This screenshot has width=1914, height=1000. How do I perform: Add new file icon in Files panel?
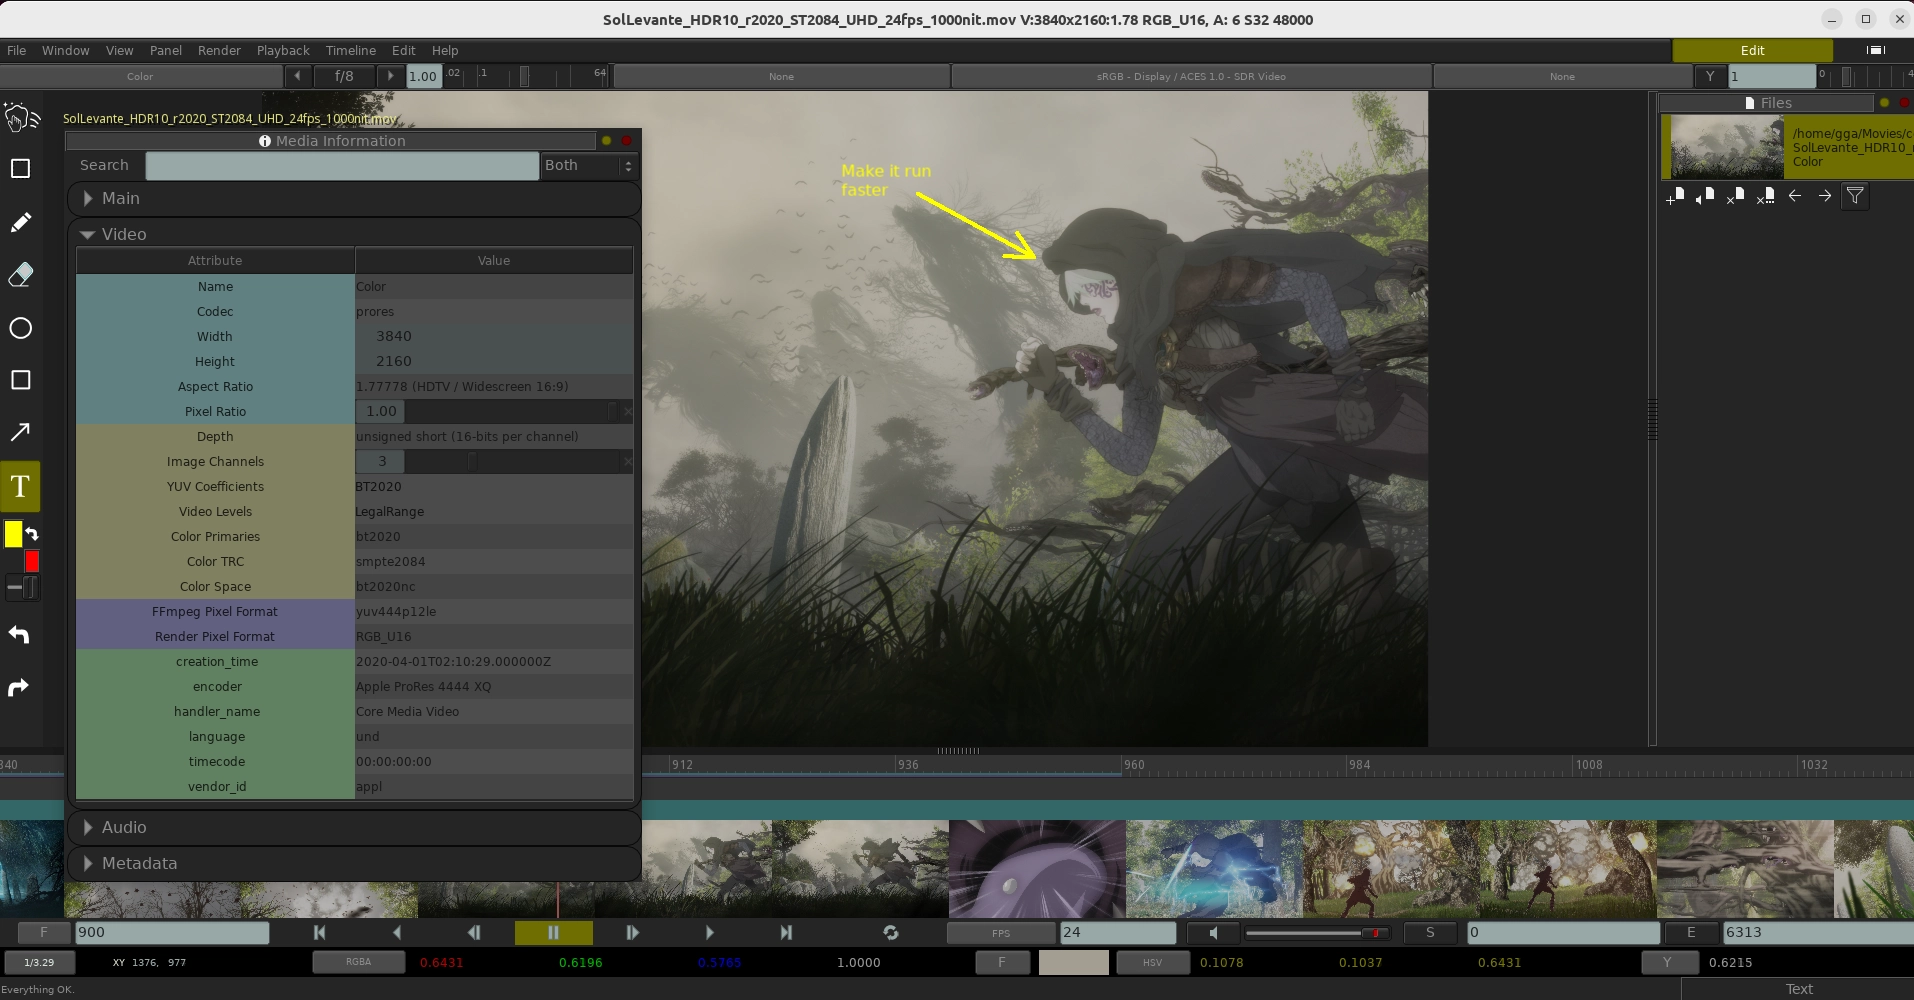[1675, 196]
